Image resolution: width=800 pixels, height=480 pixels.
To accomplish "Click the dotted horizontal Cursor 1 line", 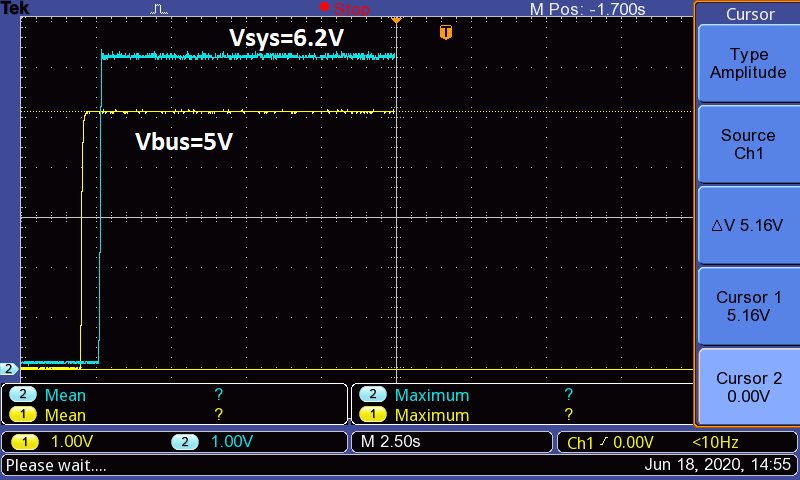I will coord(544,111).
